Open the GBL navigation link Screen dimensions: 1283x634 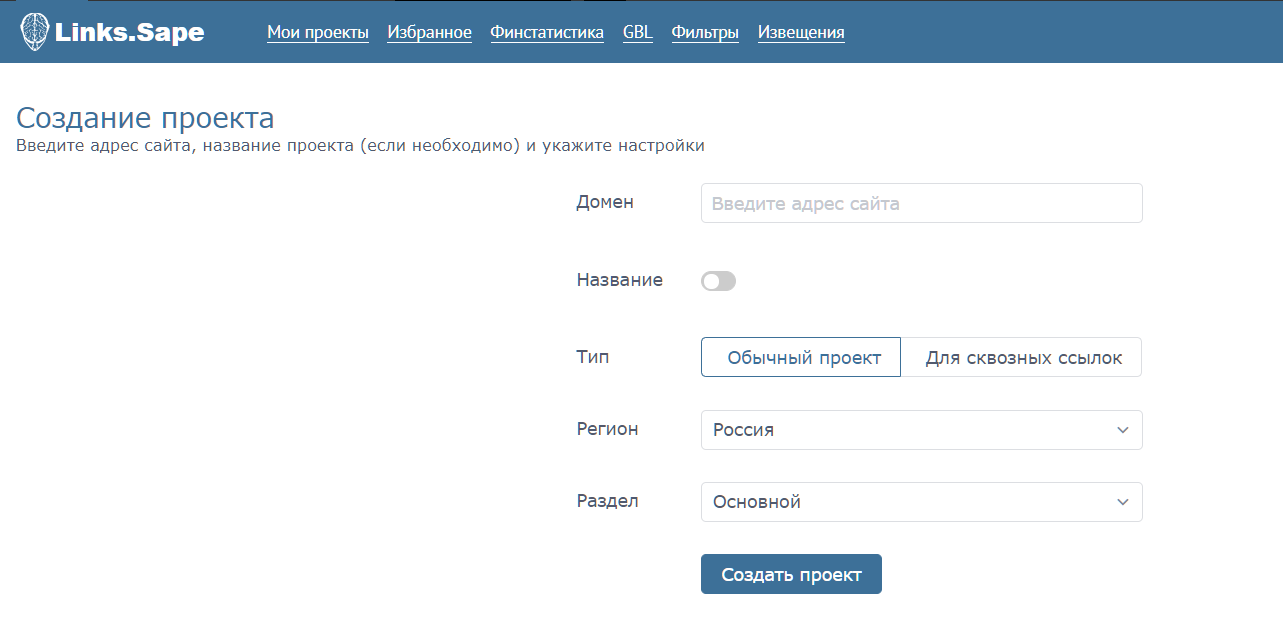tap(637, 32)
